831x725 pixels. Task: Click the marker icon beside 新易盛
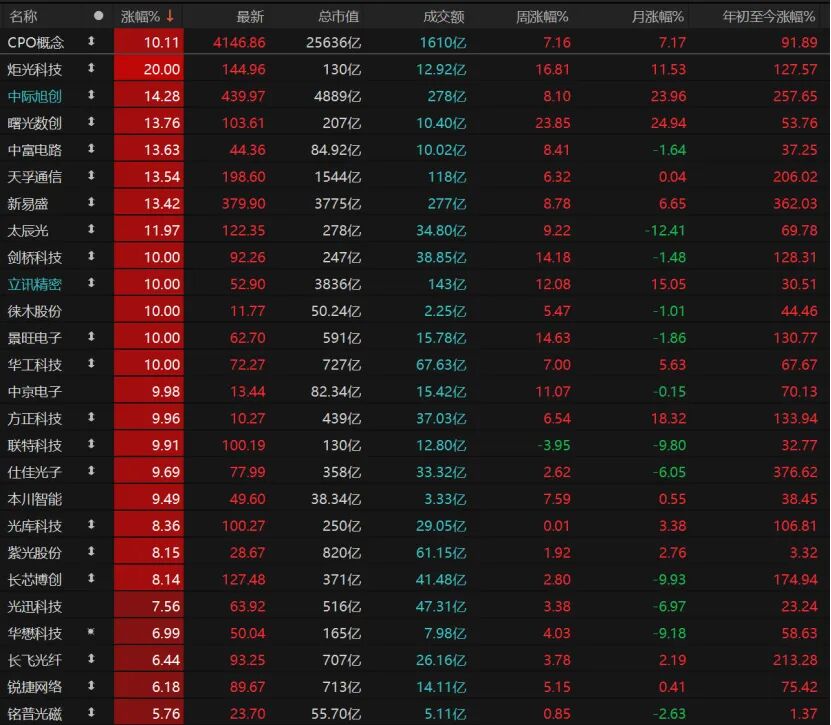point(92,203)
